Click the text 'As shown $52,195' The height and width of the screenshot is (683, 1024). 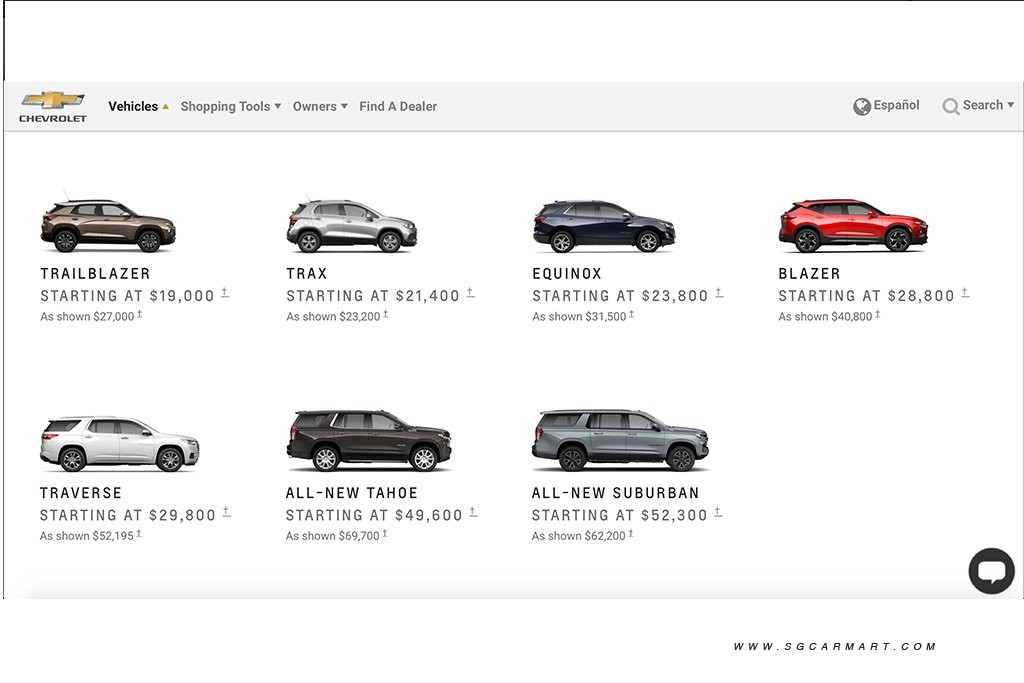point(86,536)
